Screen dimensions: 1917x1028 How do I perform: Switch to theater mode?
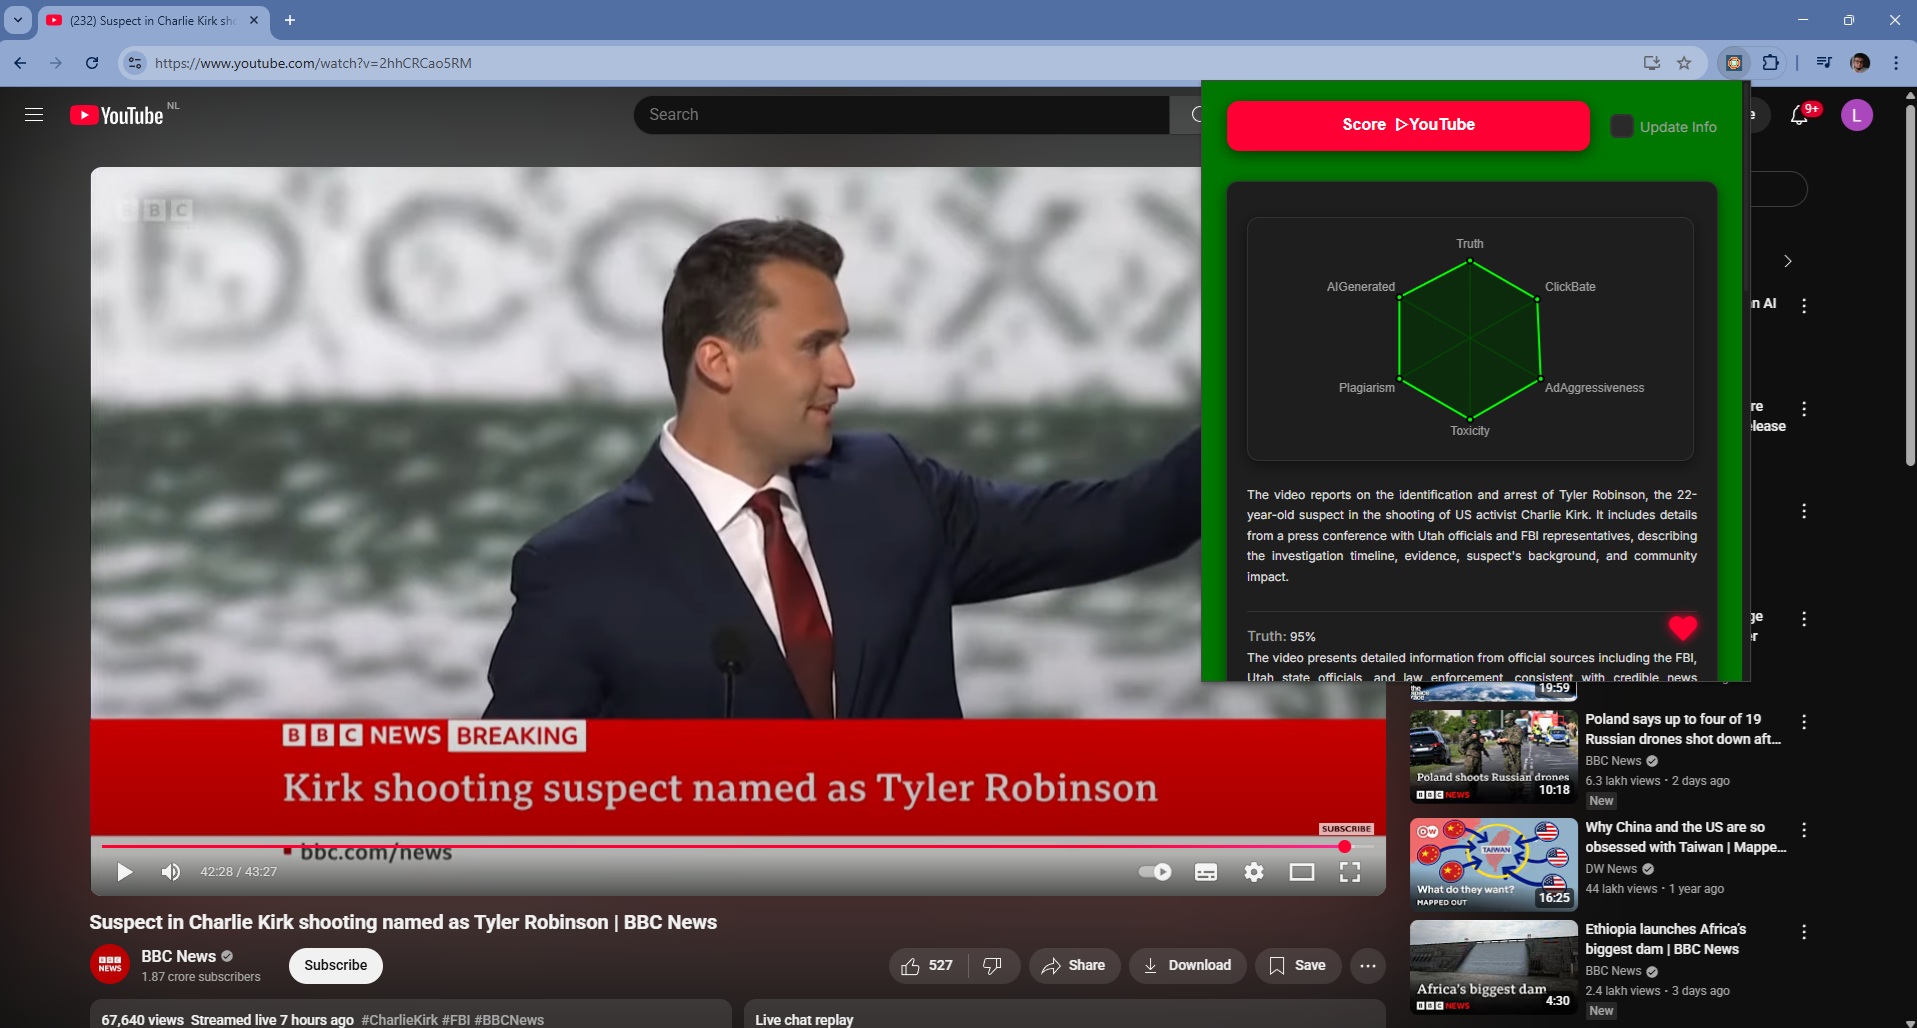tap(1302, 872)
